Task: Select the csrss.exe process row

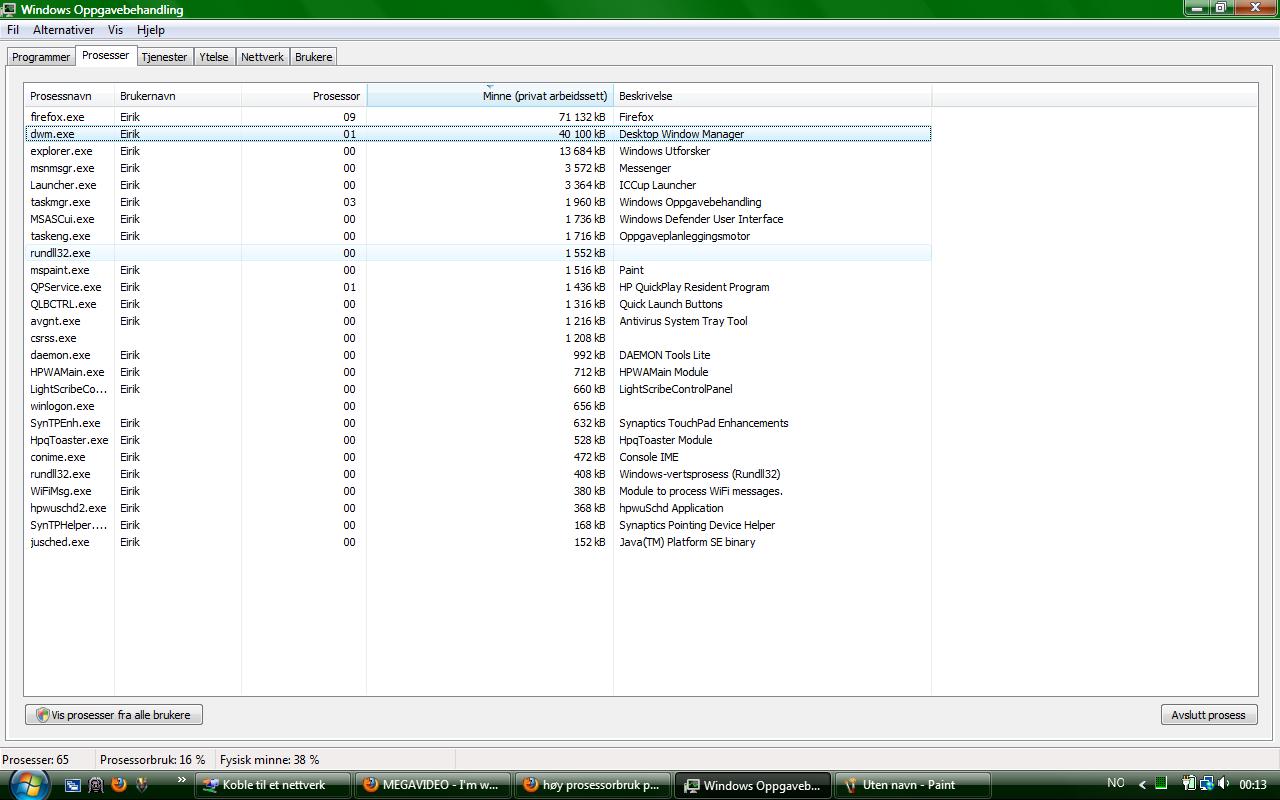Action: (478, 338)
